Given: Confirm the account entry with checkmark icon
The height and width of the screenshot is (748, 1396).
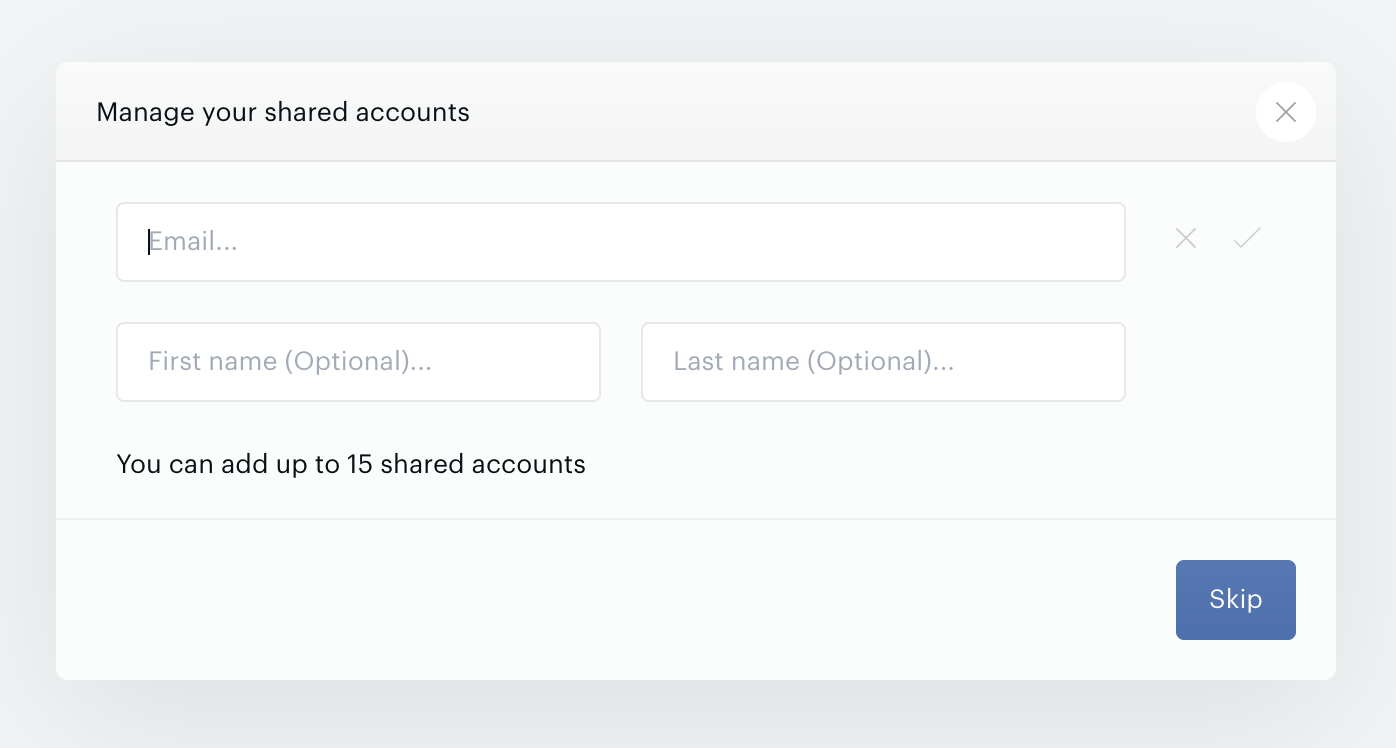Looking at the screenshot, I should tap(1247, 238).
